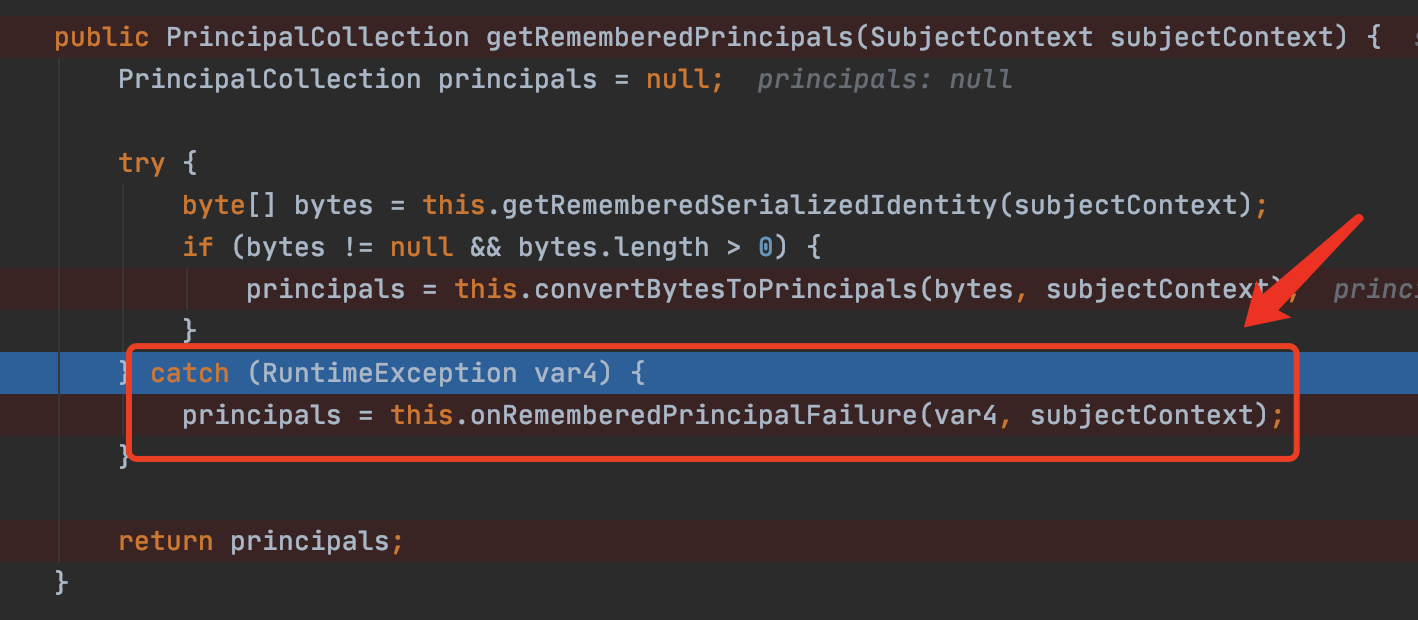The width and height of the screenshot is (1418, 620).
Task: Click the return keyword
Action: pyautogui.click(x=165, y=541)
